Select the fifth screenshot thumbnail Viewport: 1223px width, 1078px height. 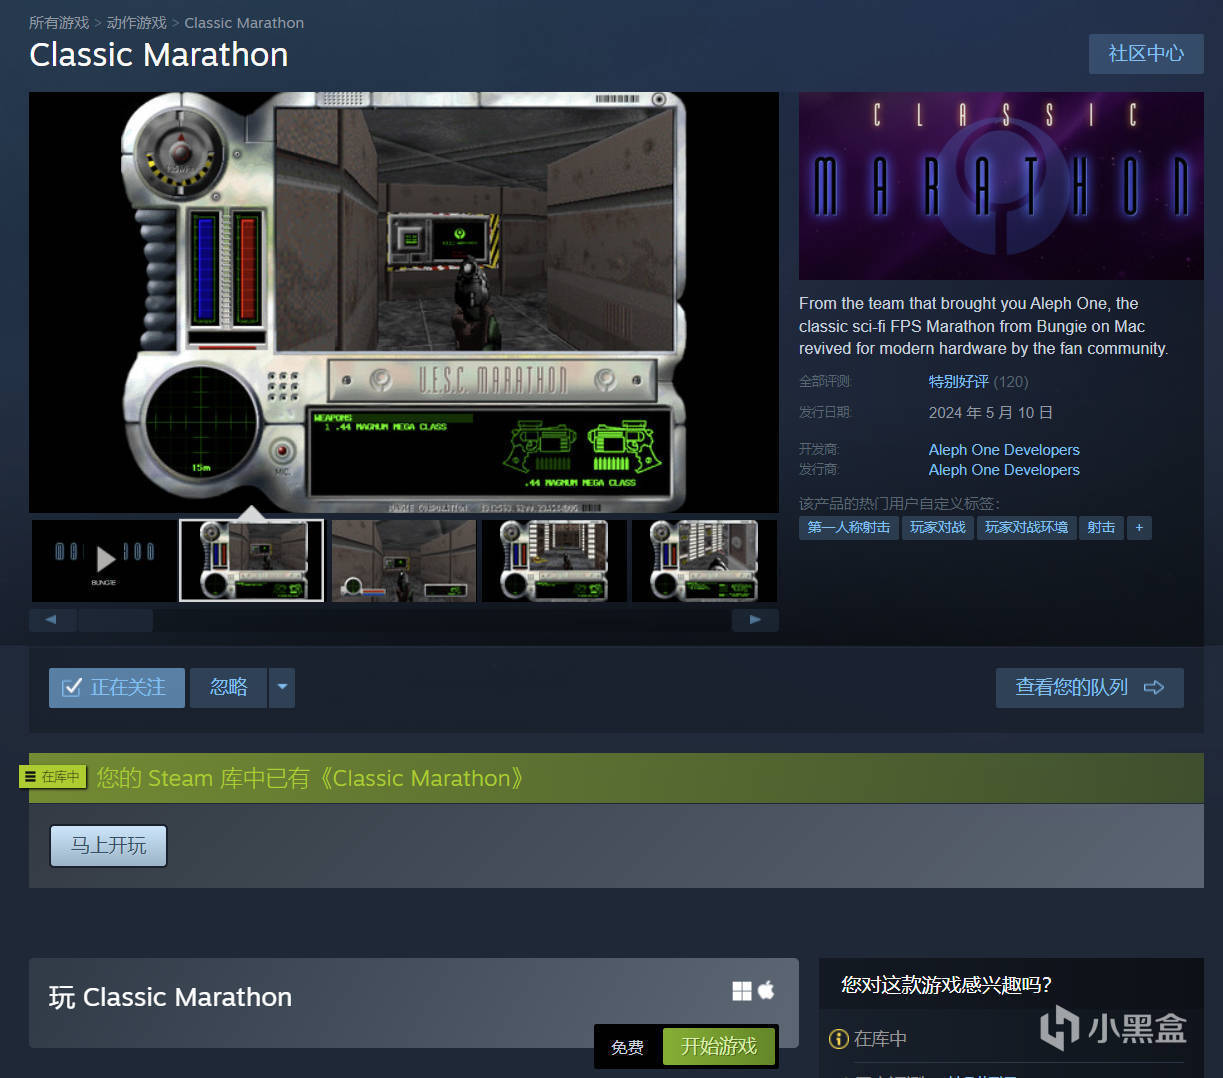pyautogui.click(x=704, y=560)
